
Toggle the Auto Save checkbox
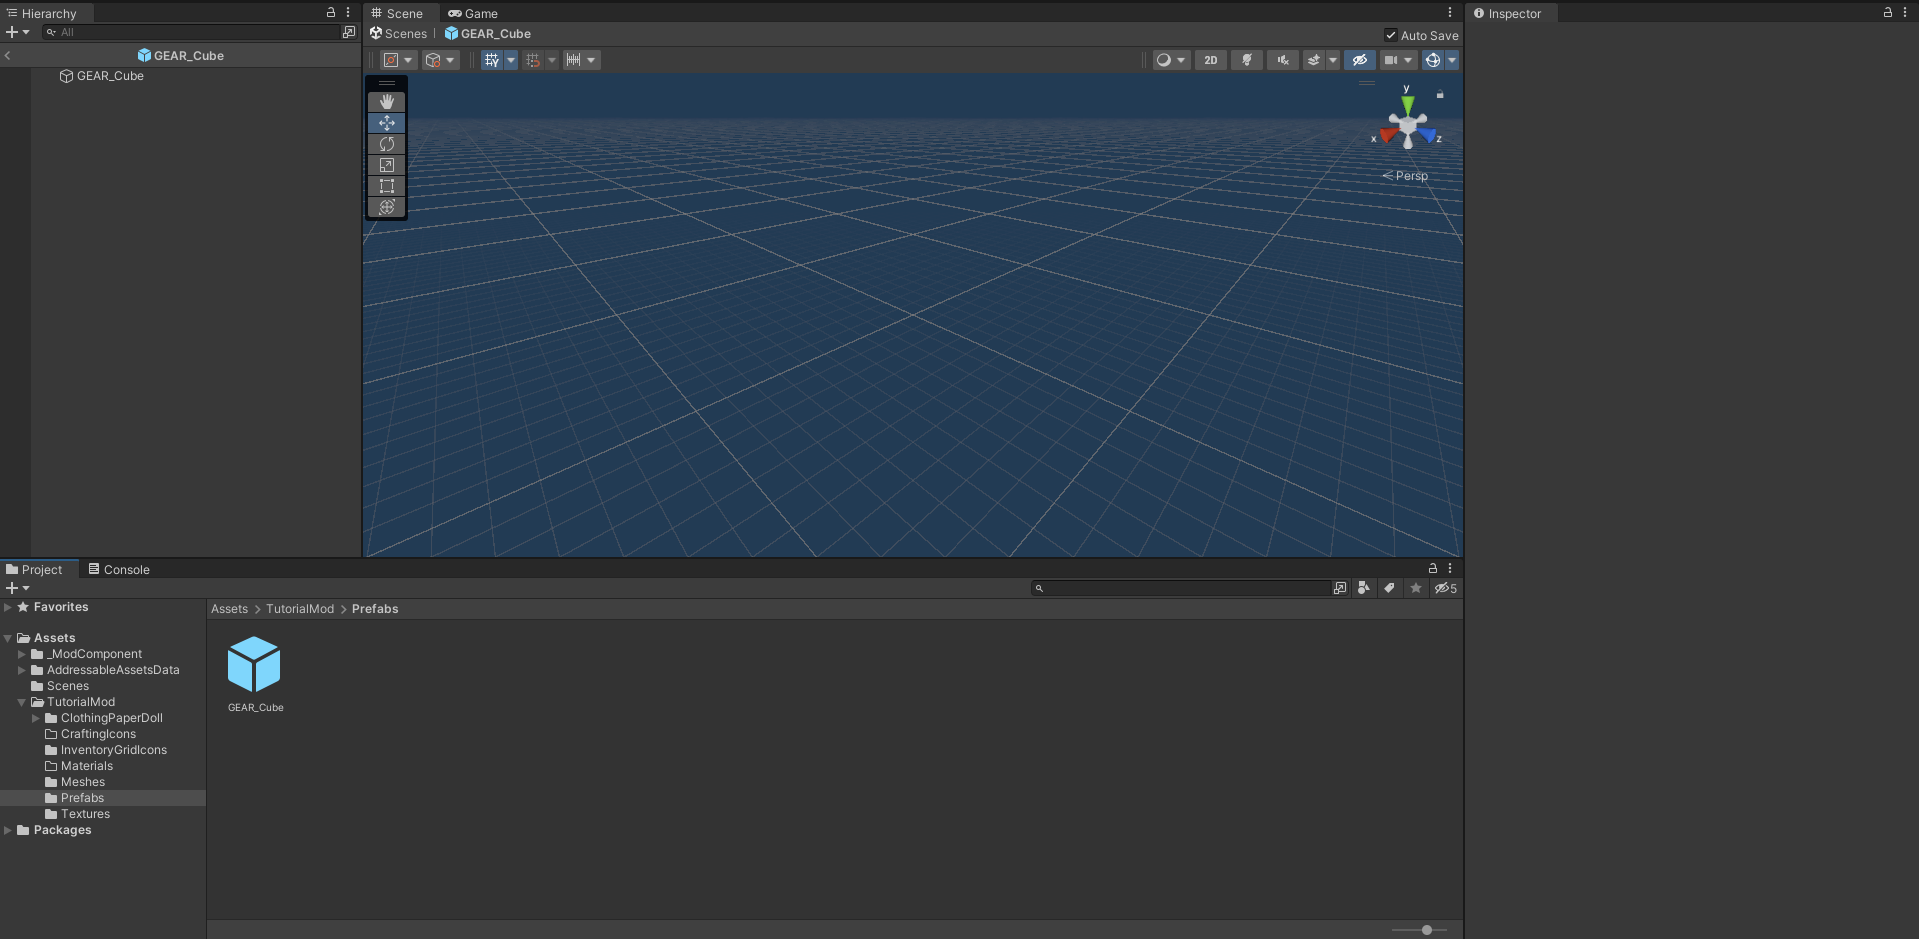1390,35
